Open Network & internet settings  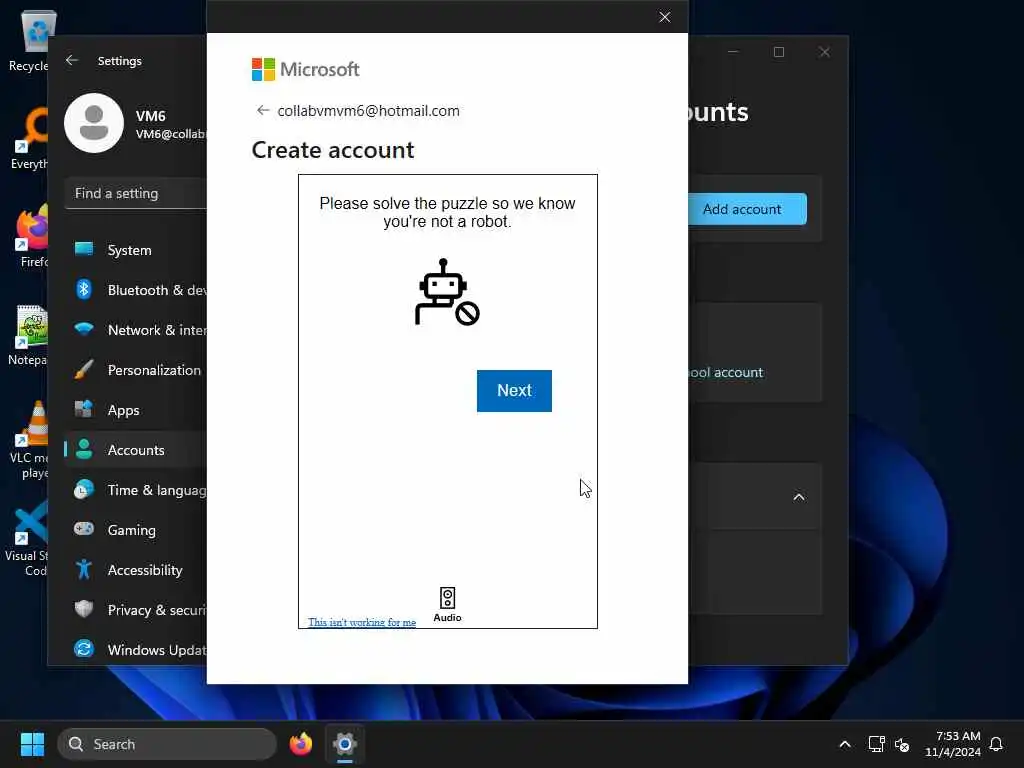click(135, 330)
